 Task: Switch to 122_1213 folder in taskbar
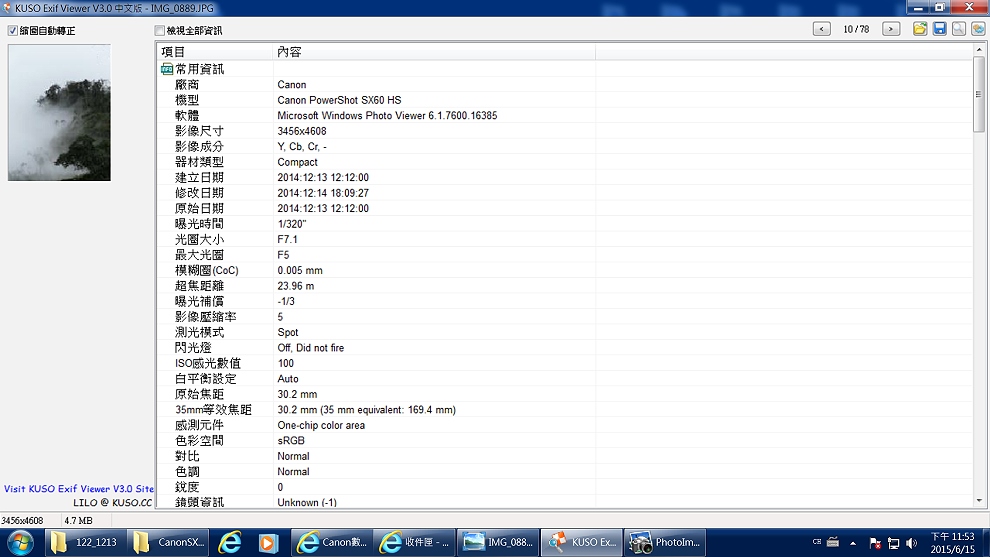click(x=85, y=542)
